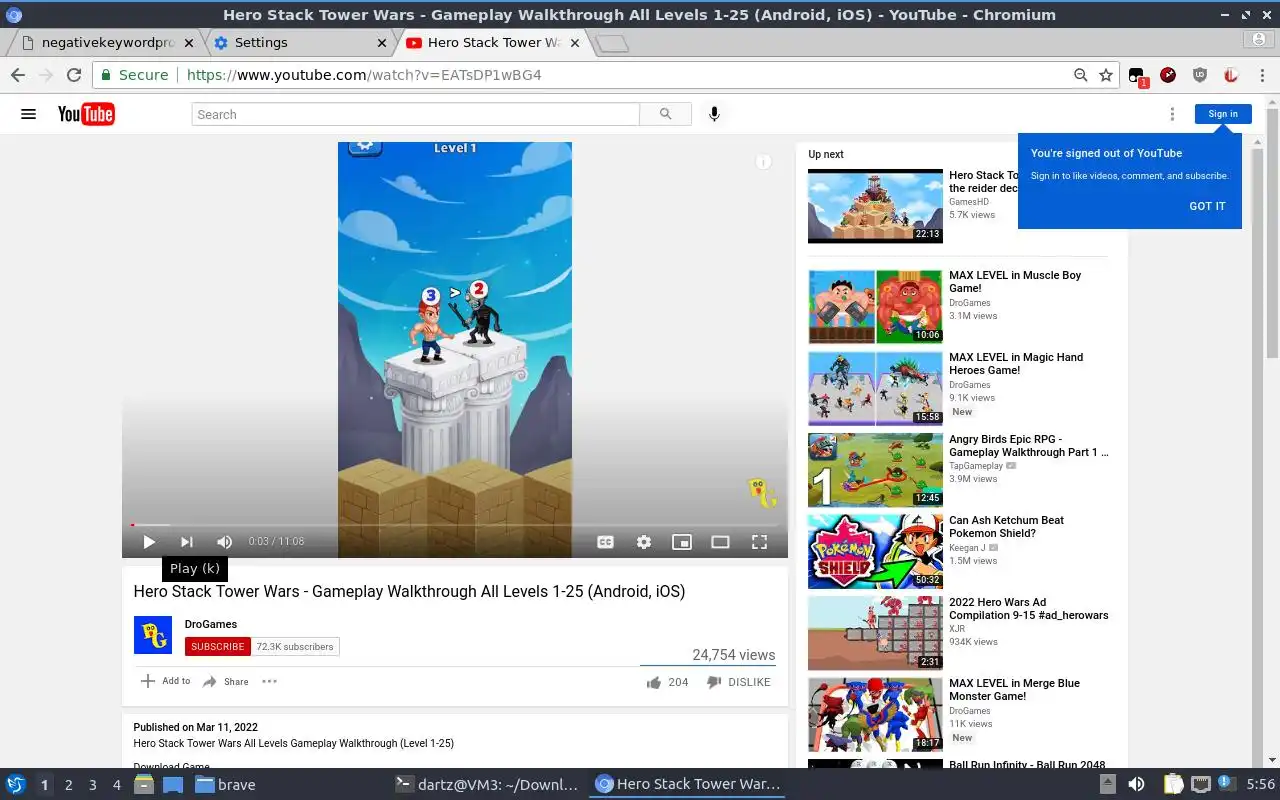This screenshot has height=800, width=1280.
Task: Open clipboard tray icon
Action: 1173,785
